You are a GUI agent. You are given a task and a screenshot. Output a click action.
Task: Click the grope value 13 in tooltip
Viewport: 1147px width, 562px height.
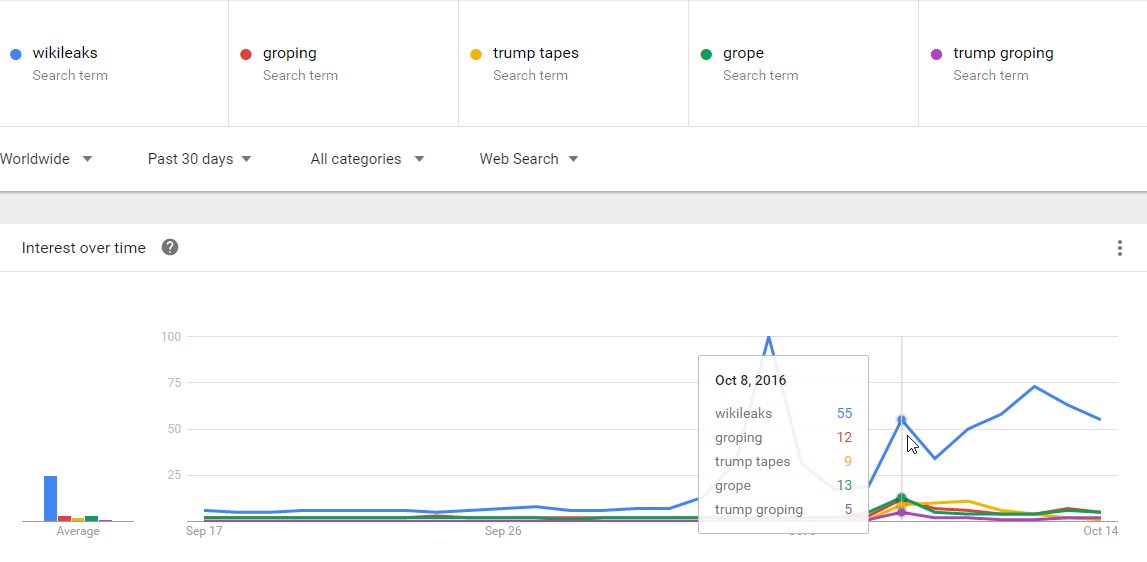[844, 486]
